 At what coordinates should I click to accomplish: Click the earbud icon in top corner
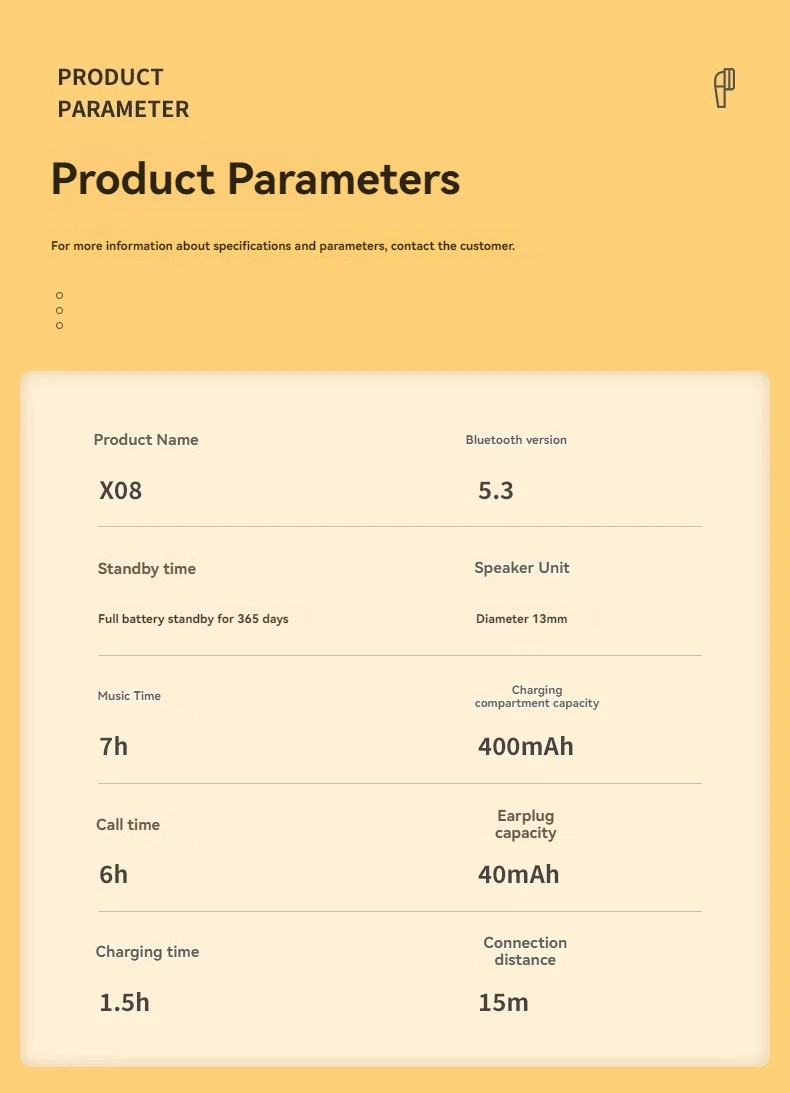click(724, 88)
